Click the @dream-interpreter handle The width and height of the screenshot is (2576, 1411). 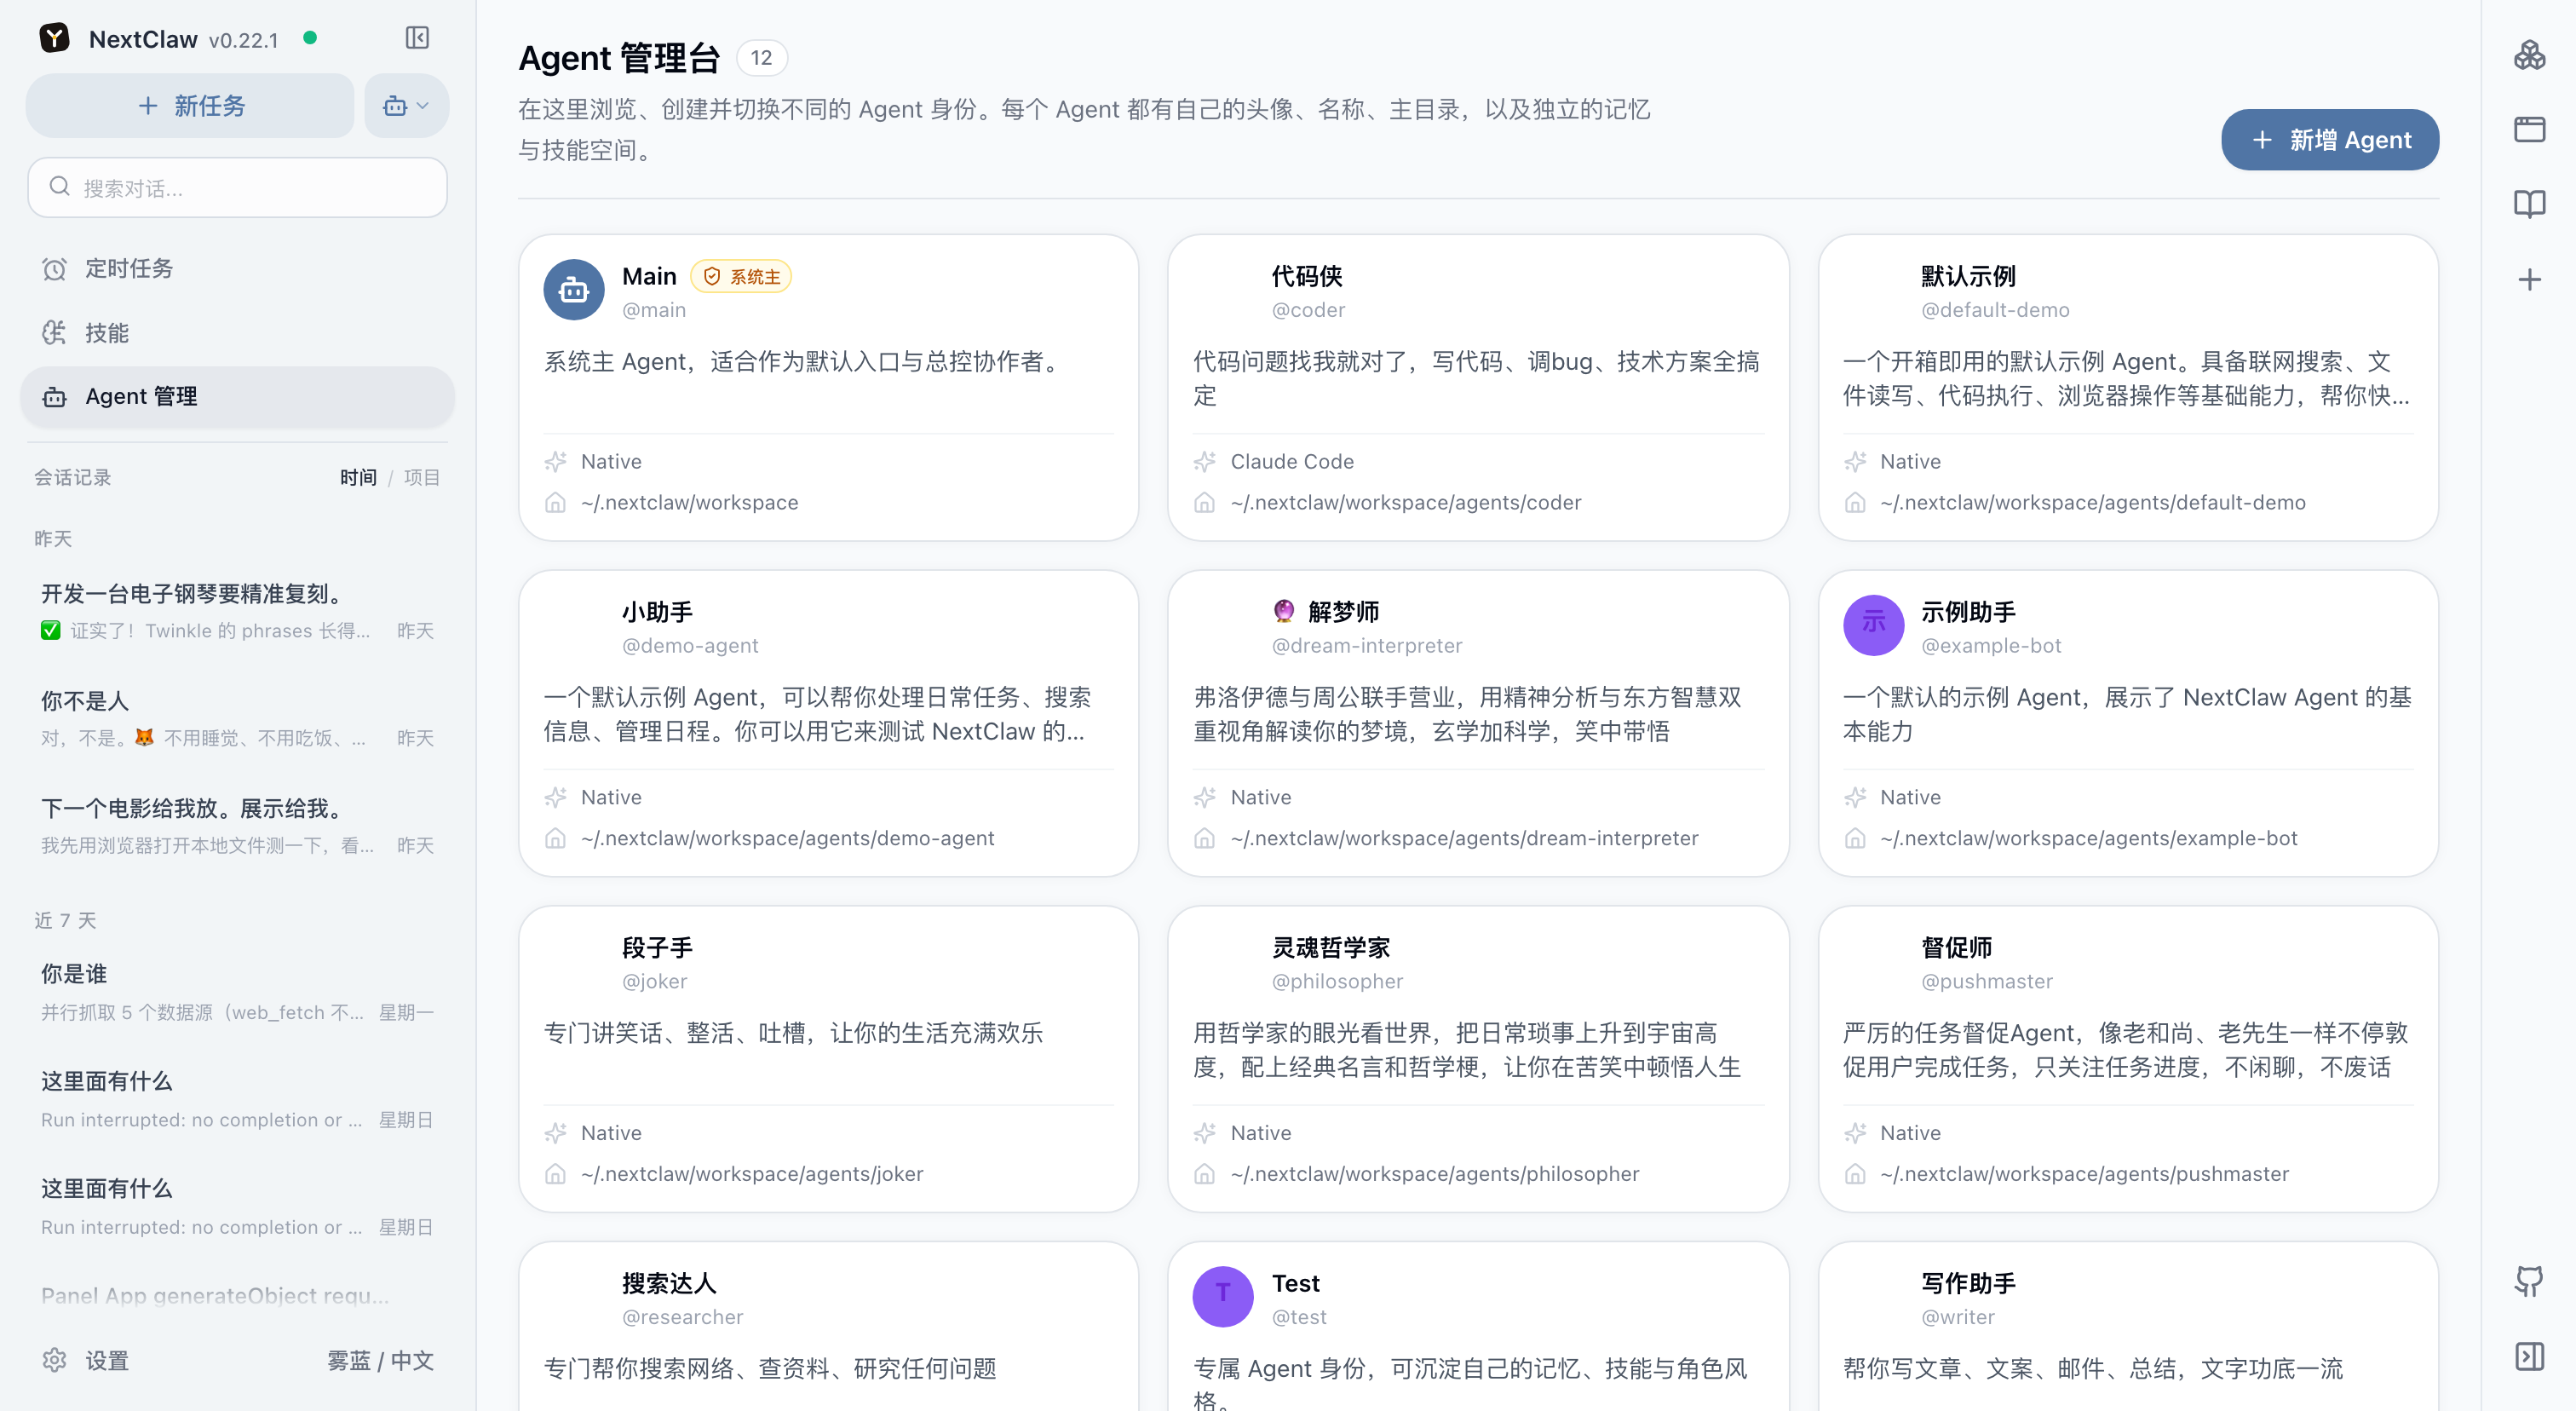point(1366,645)
